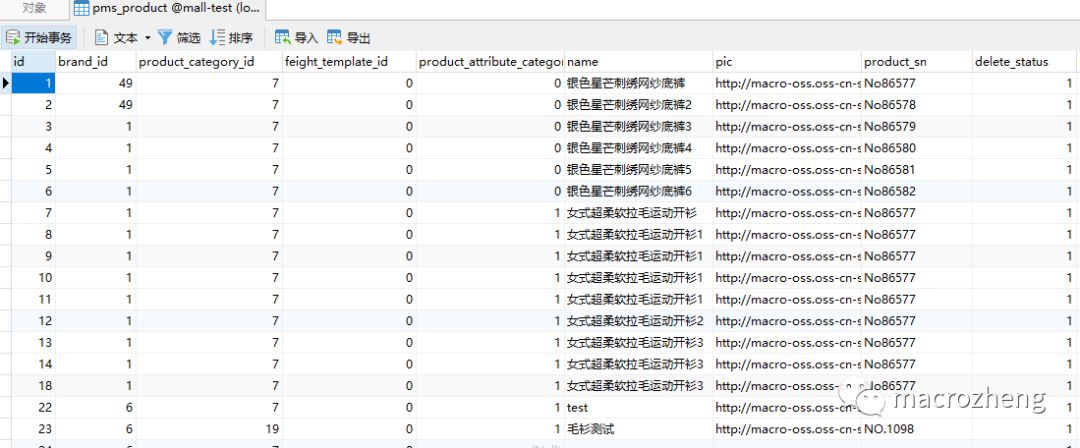Select the cell with id 18
1080x448 pixels.
(x=34, y=385)
